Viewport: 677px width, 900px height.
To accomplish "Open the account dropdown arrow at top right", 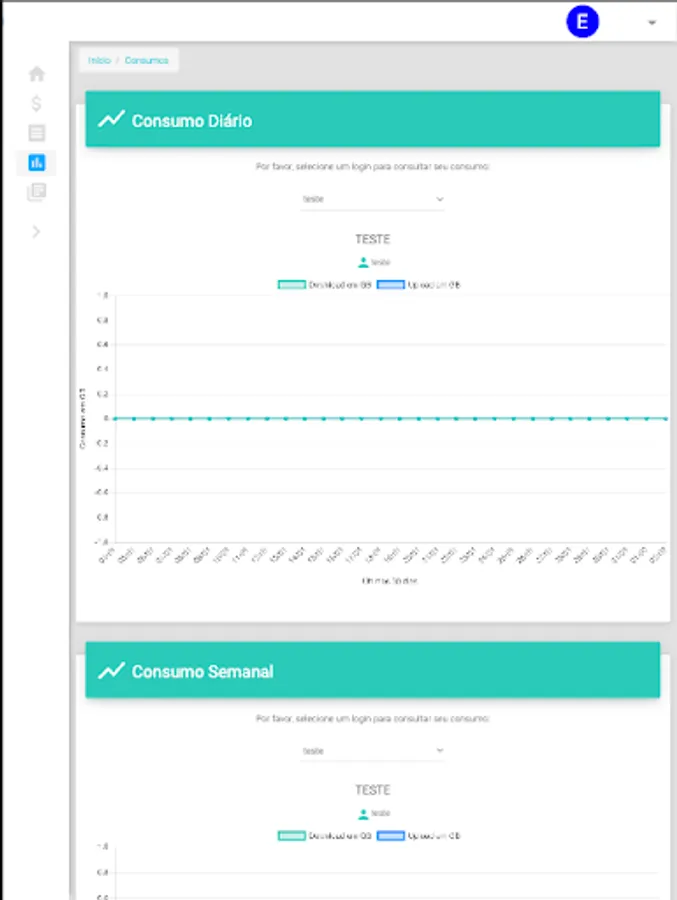I will pyautogui.click(x=652, y=22).
